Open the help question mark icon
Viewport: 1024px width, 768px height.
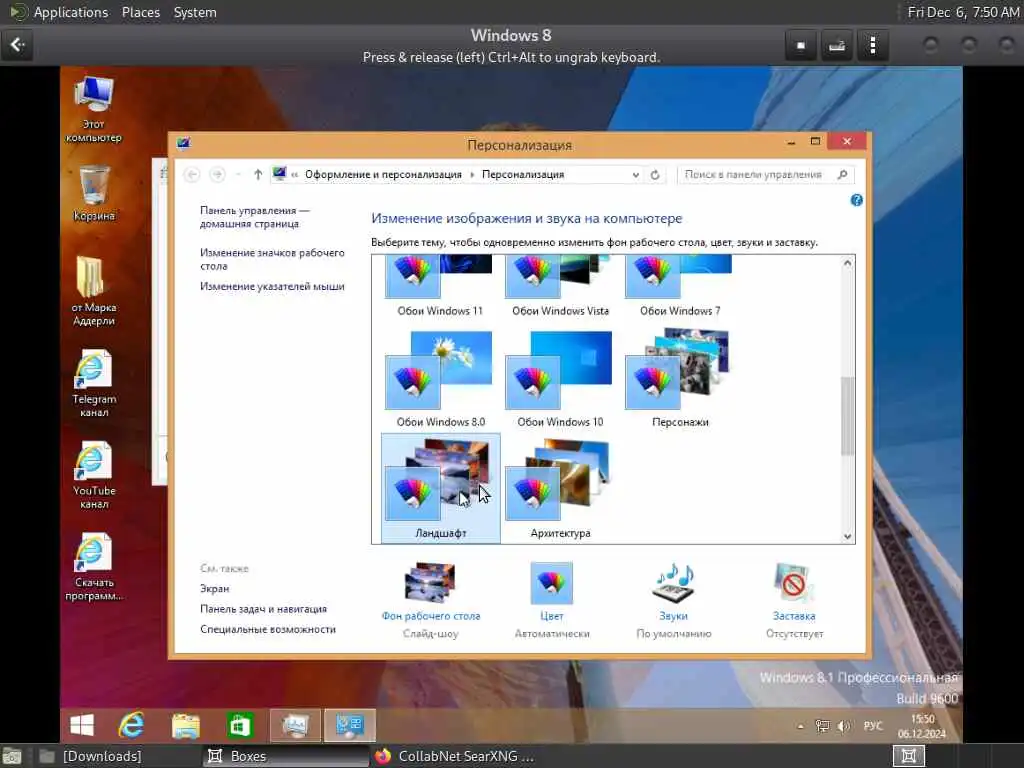tap(856, 200)
